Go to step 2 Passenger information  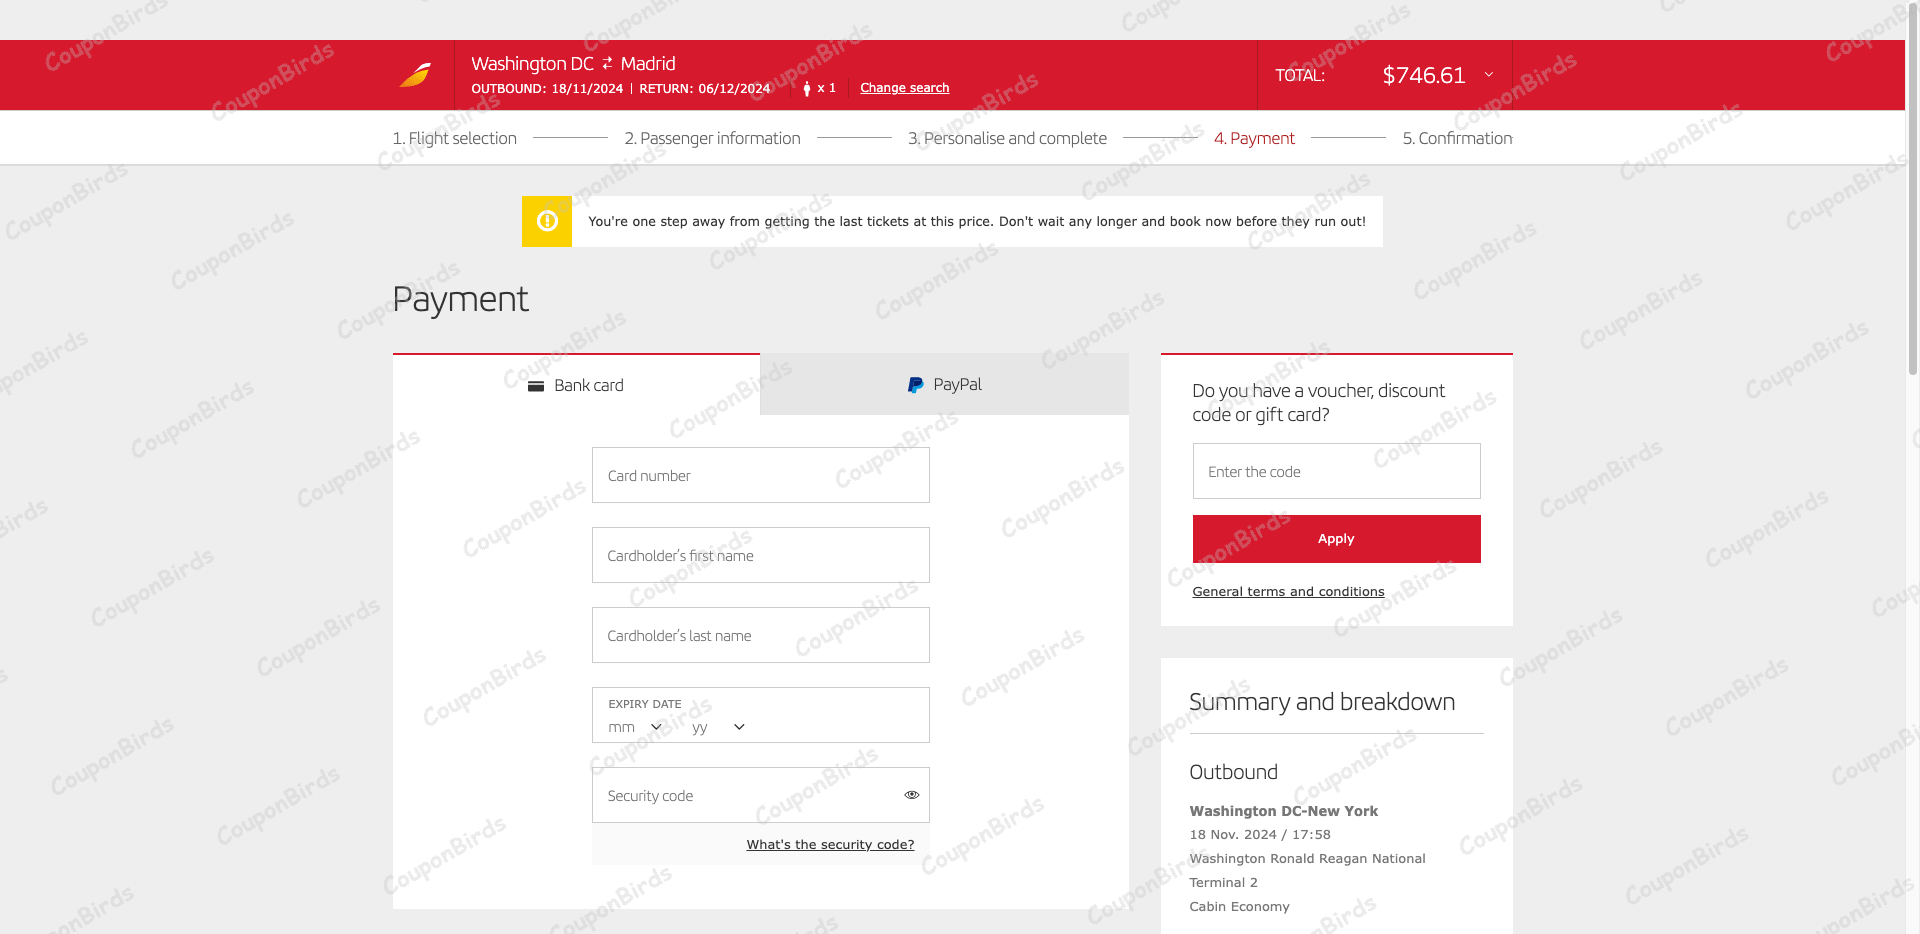tap(712, 138)
